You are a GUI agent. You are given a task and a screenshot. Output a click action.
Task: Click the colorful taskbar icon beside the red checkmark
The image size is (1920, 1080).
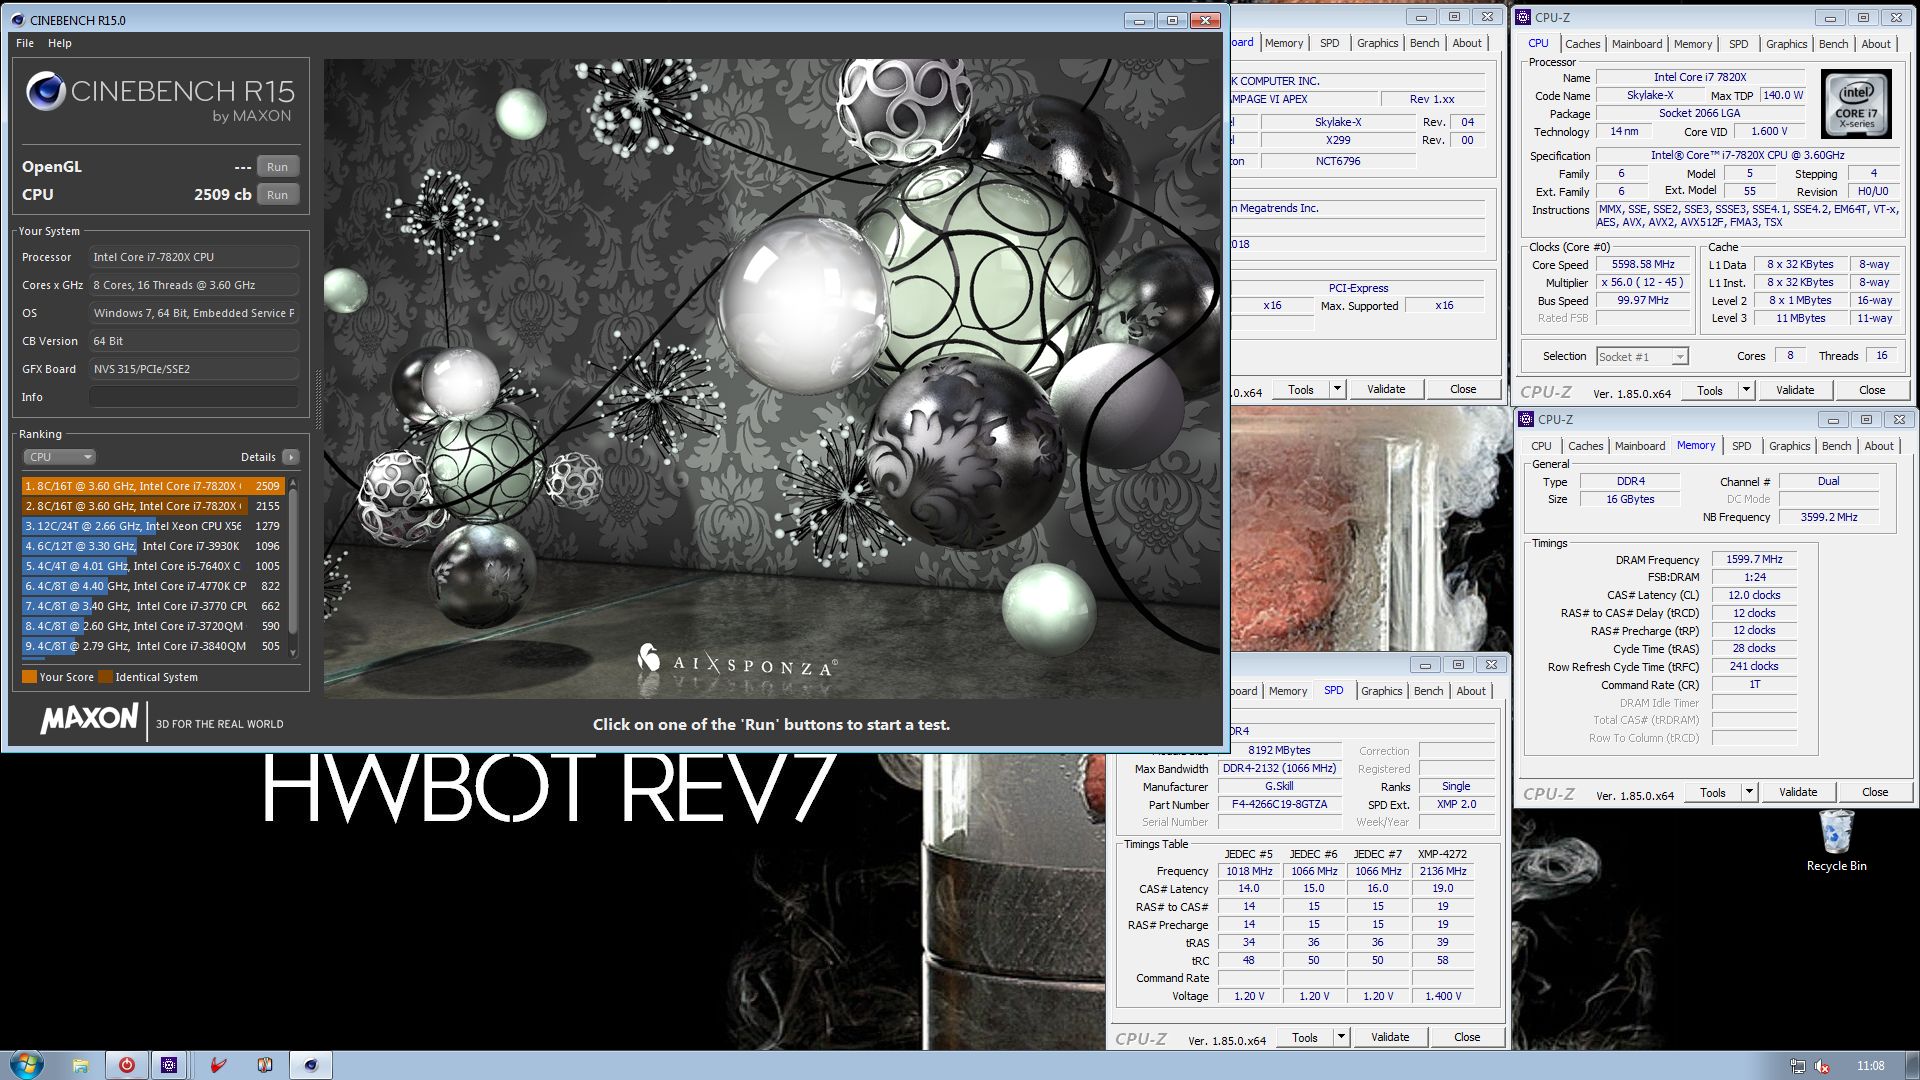pos(264,1066)
